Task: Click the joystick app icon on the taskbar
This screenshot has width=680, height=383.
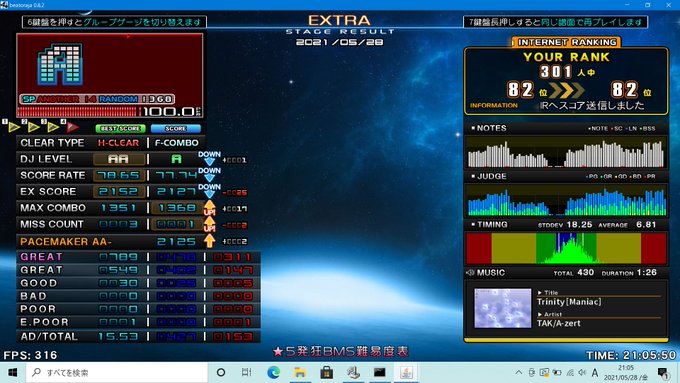Action: (x=353, y=373)
